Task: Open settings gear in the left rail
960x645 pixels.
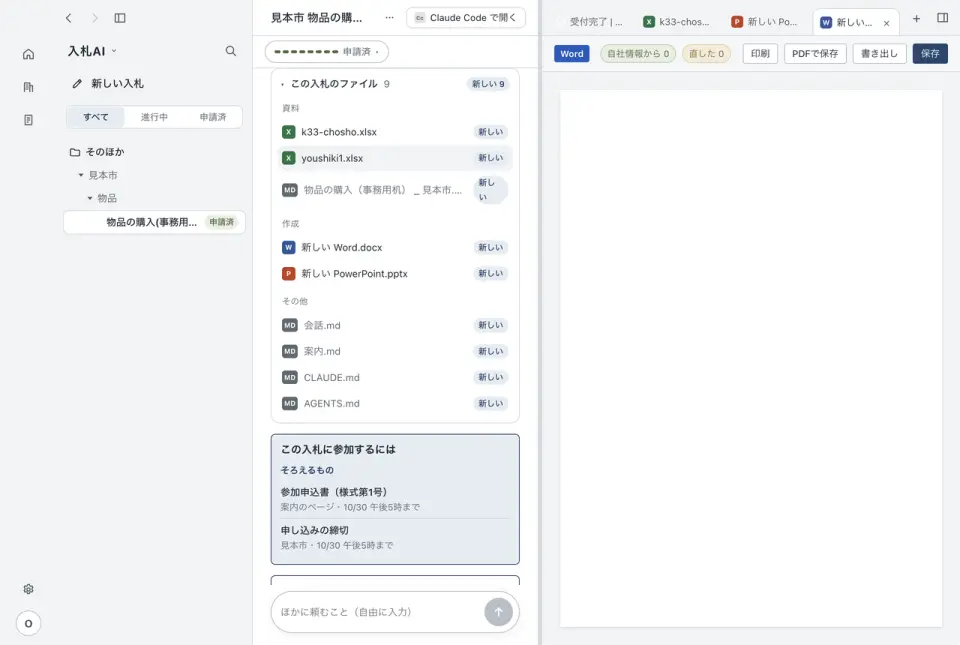Action: [x=28, y=589]
